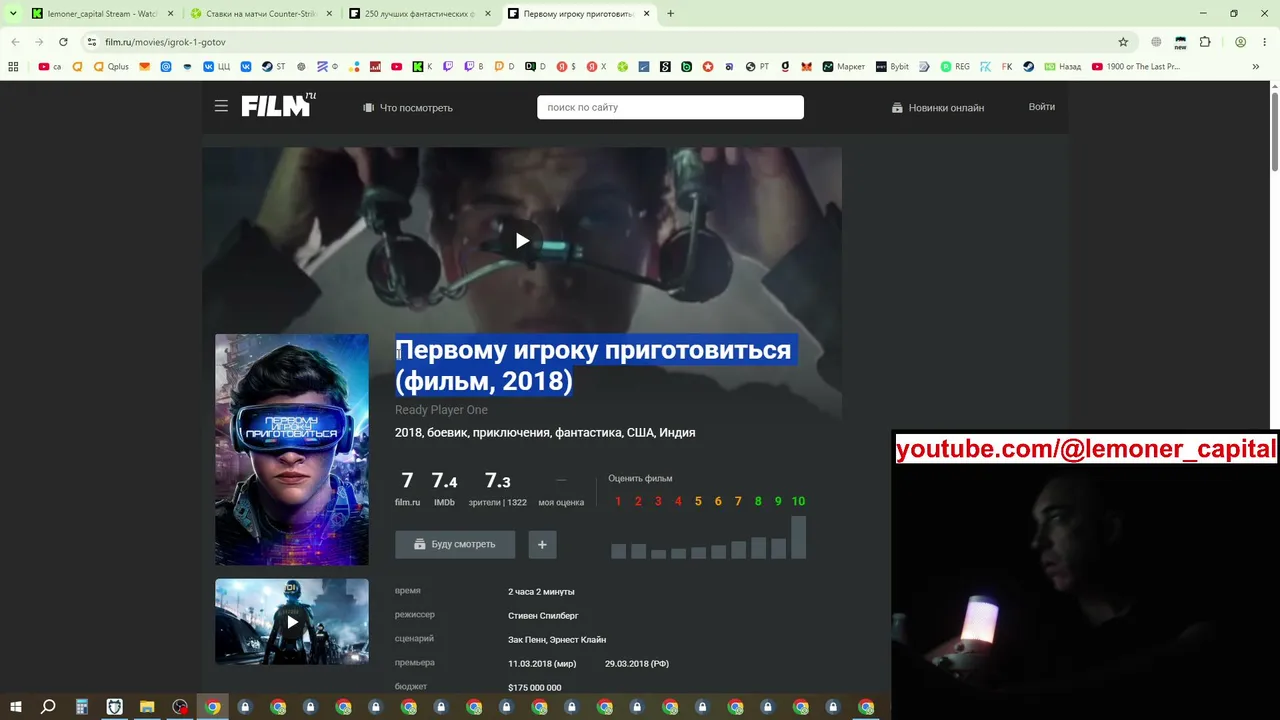Rate the film 1
Image resolution: width=1280 pixels, height=720 pixels.
[618, 501]
